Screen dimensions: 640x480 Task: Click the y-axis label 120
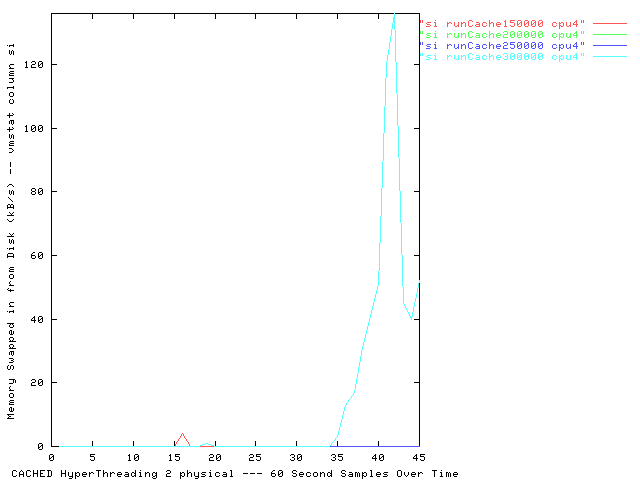34,64
